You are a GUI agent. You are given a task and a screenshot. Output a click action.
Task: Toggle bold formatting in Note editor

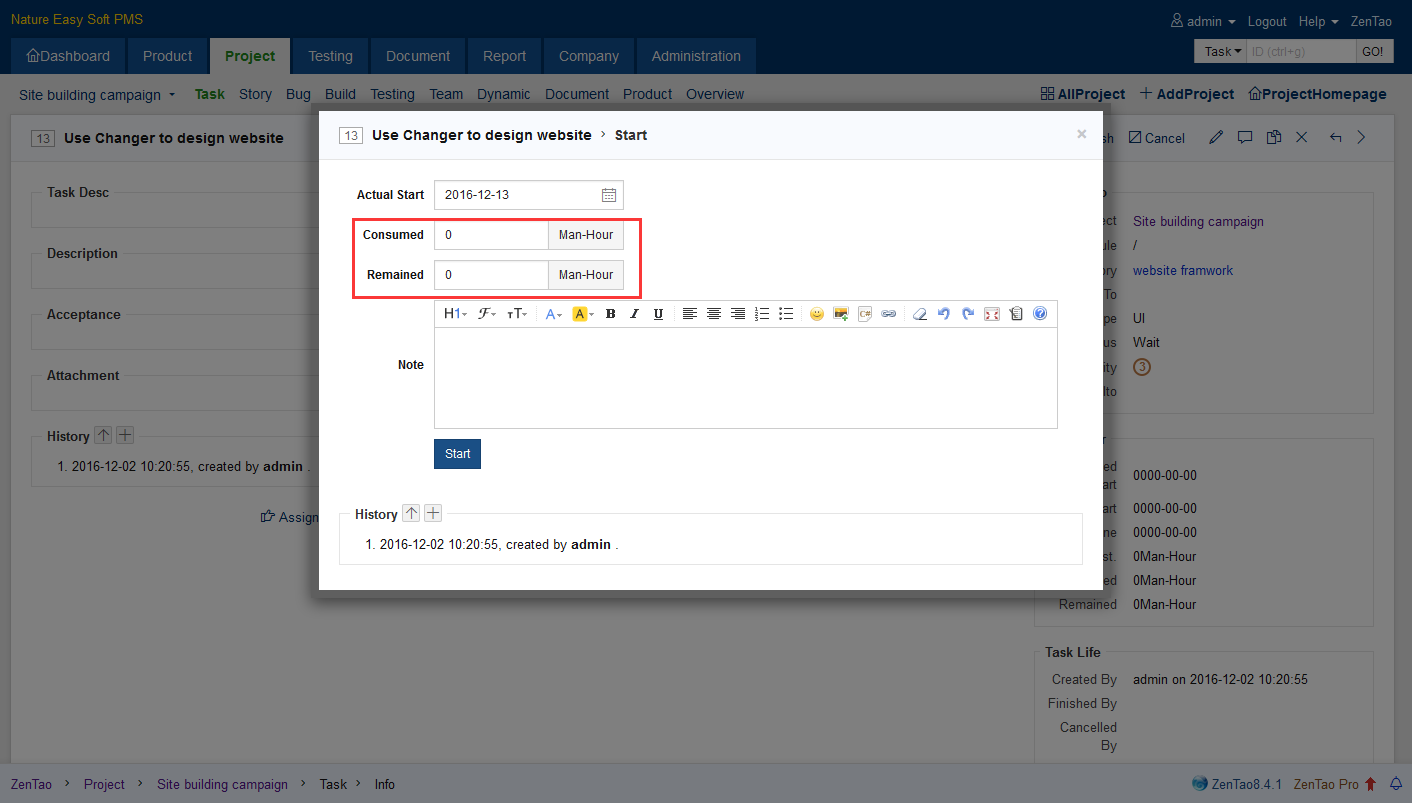click(610, 314)
